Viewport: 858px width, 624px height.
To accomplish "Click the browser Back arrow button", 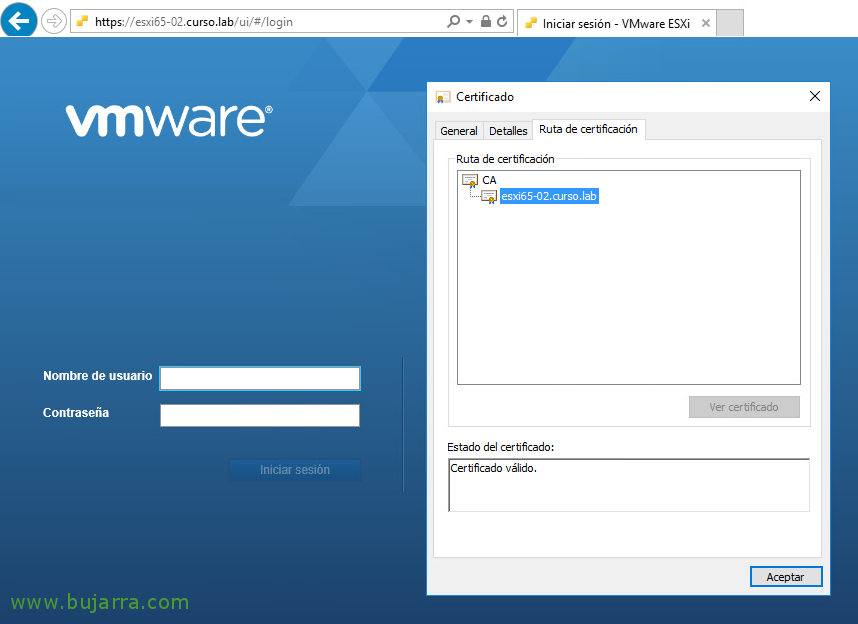I will (19, 21).
